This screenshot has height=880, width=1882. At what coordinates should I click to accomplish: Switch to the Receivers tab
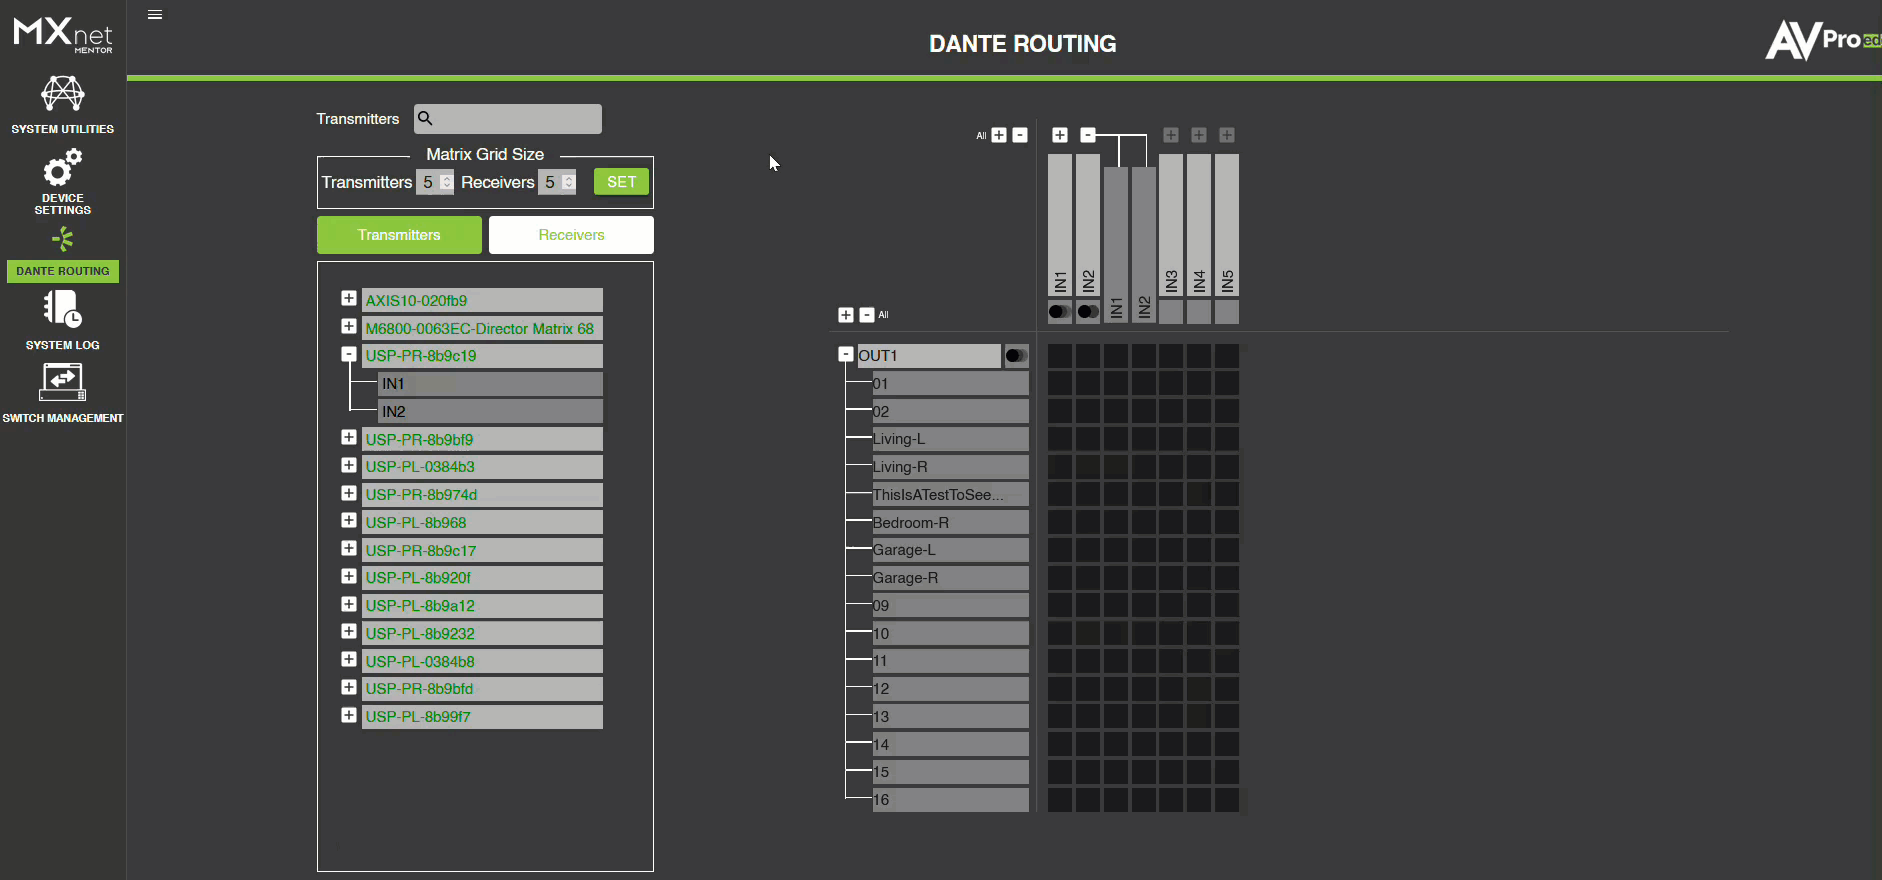(571, 235)
